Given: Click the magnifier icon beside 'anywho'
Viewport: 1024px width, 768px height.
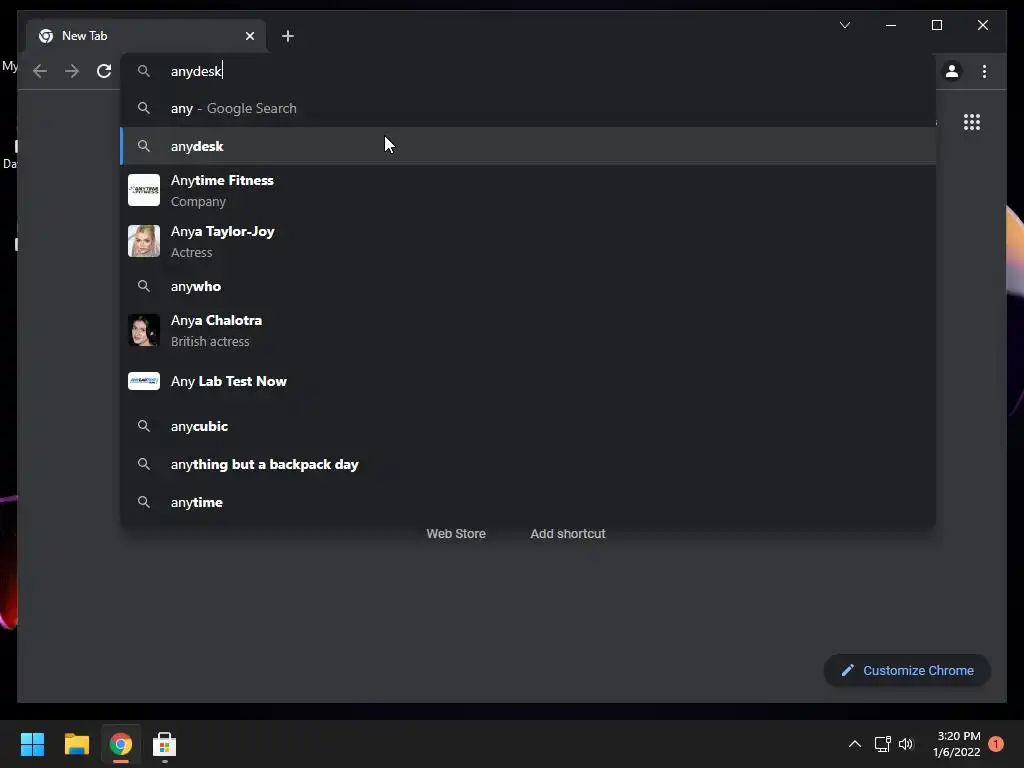Looking at the screenshot, I should click(x=144, y=286).
